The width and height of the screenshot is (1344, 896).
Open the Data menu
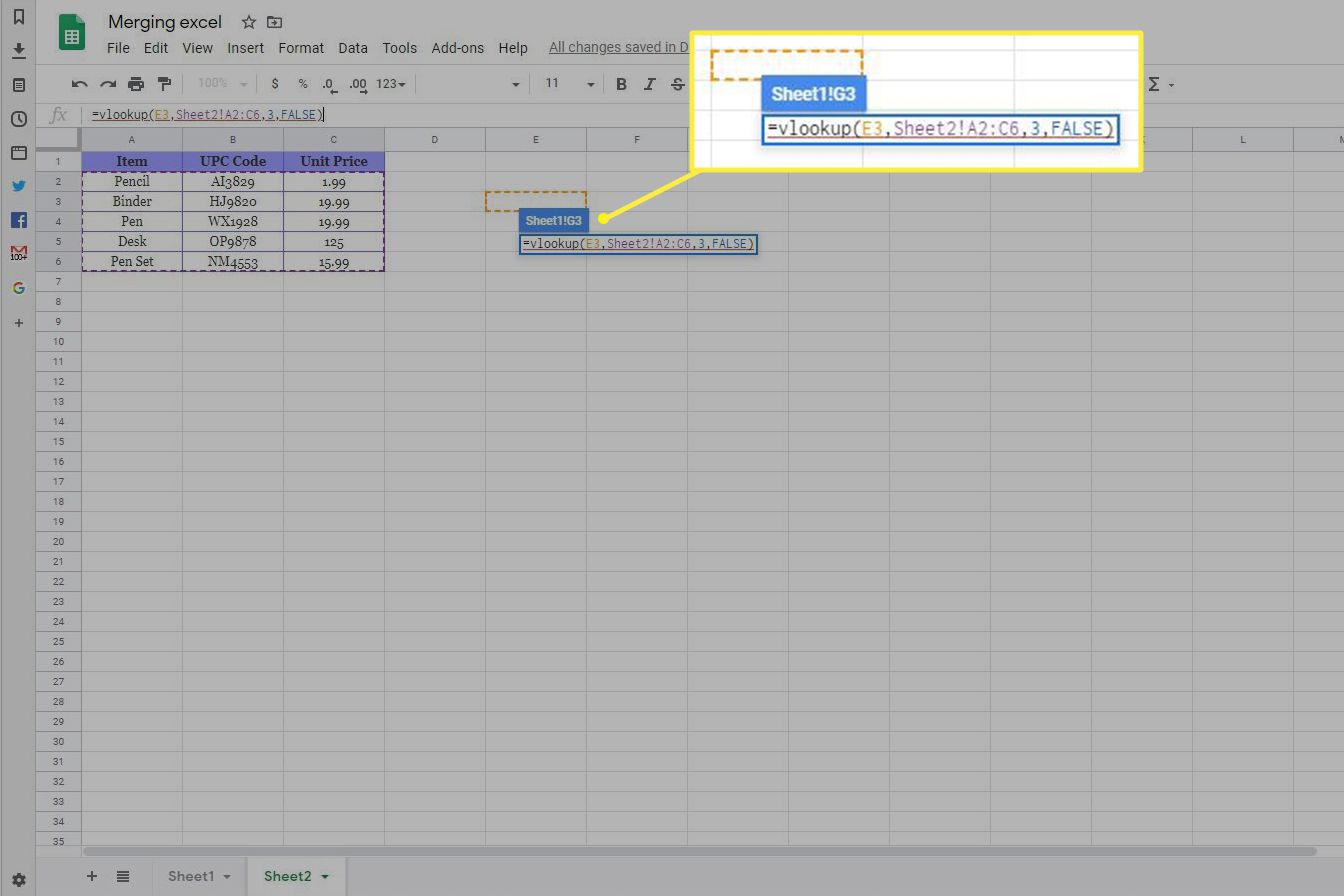tap(353, 48)
